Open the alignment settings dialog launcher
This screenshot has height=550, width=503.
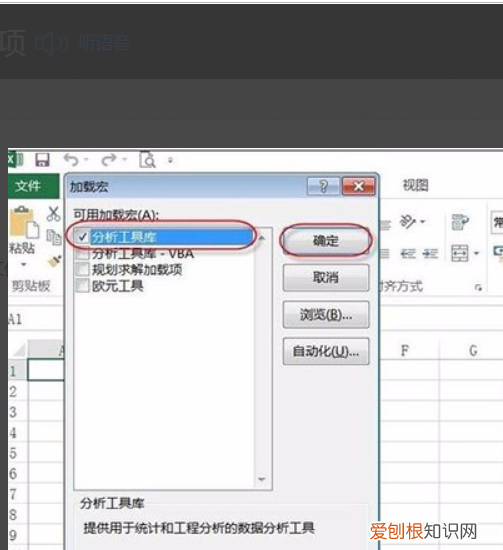pos(478,288)
